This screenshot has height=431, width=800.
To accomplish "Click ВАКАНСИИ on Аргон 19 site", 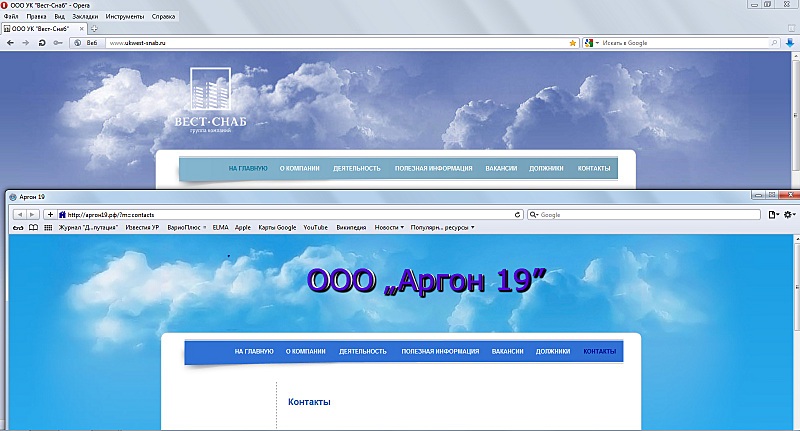I will 508,351.
